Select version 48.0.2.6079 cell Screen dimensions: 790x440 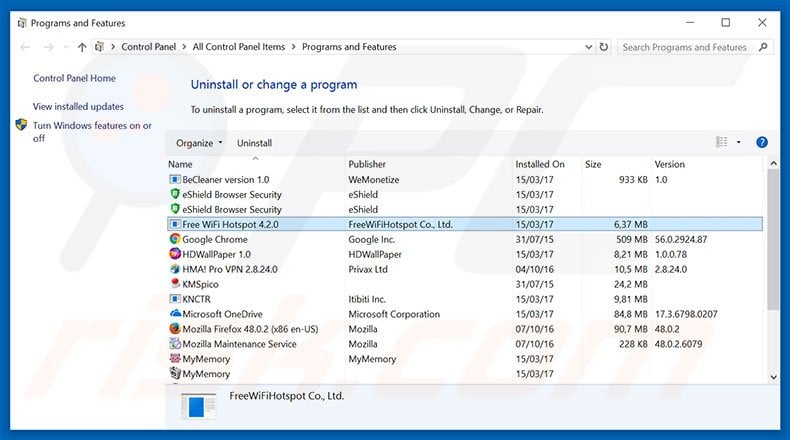(x=678, y=344)
